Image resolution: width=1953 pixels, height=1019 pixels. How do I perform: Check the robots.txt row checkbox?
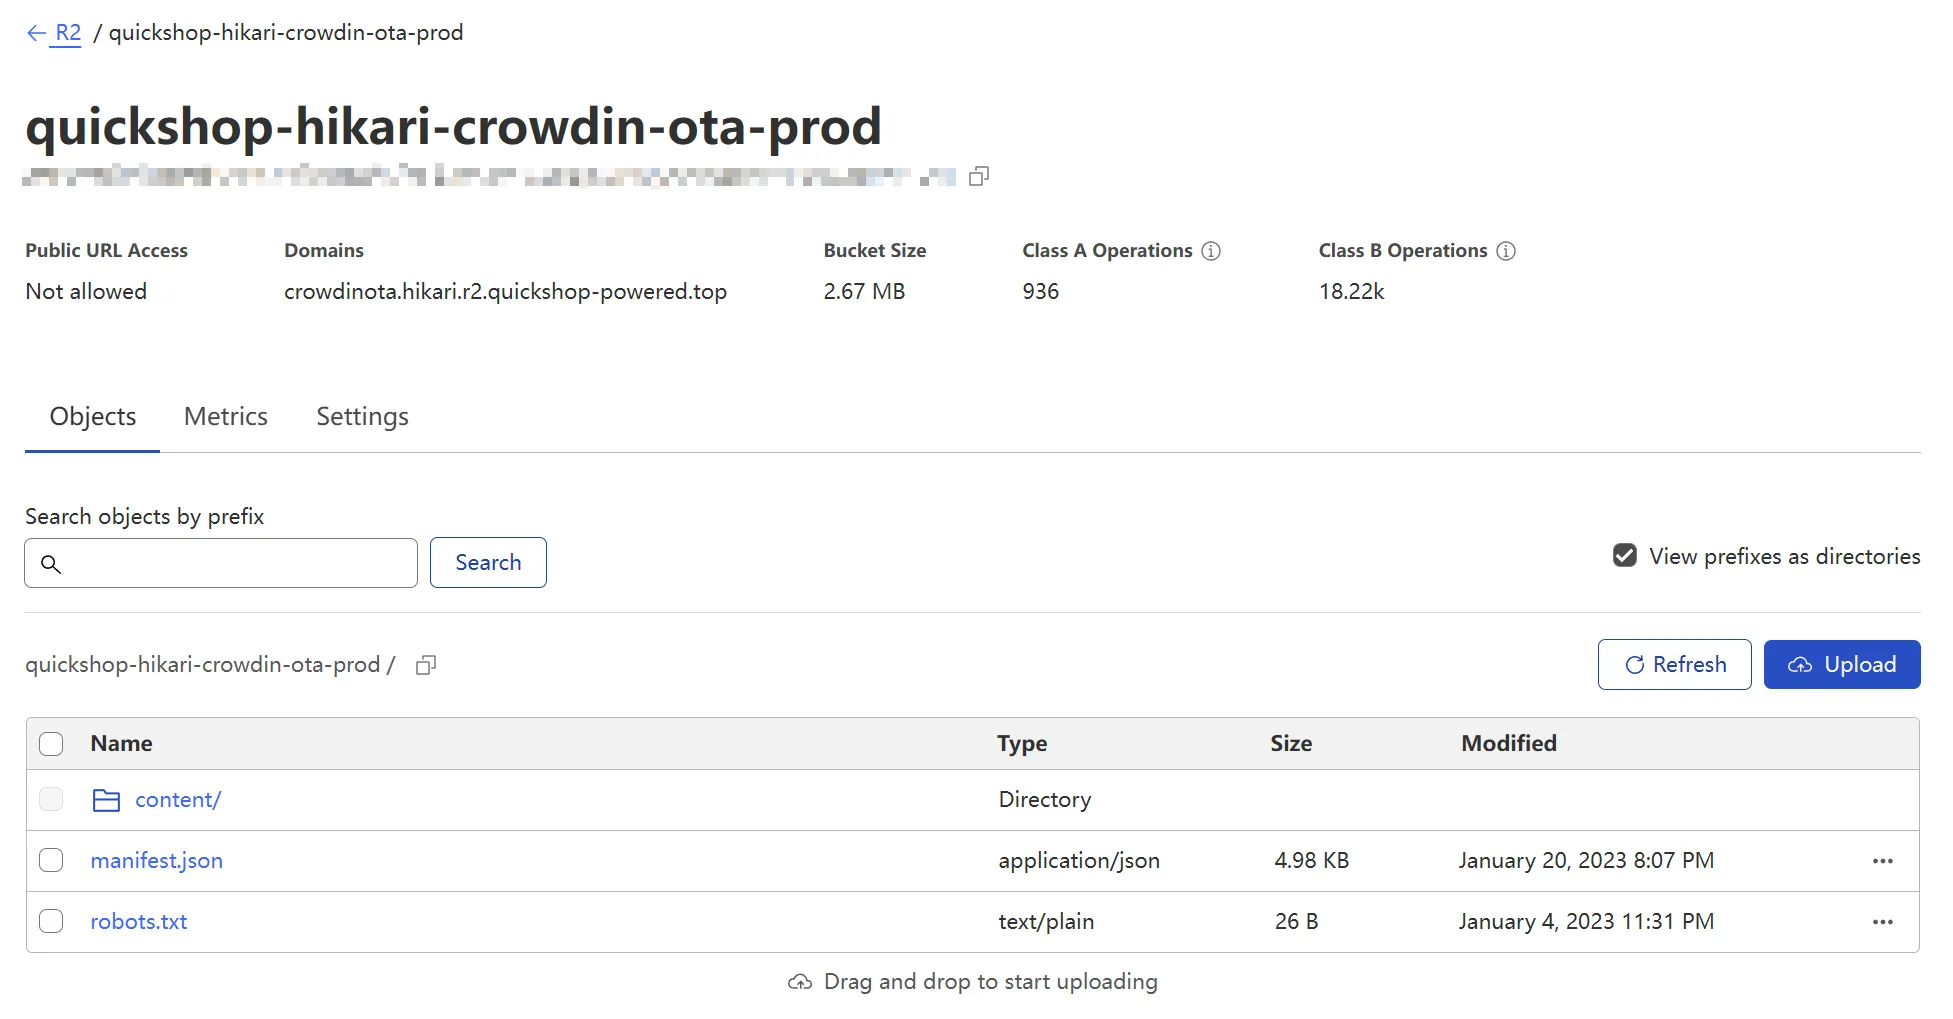[x=51, y=922]
